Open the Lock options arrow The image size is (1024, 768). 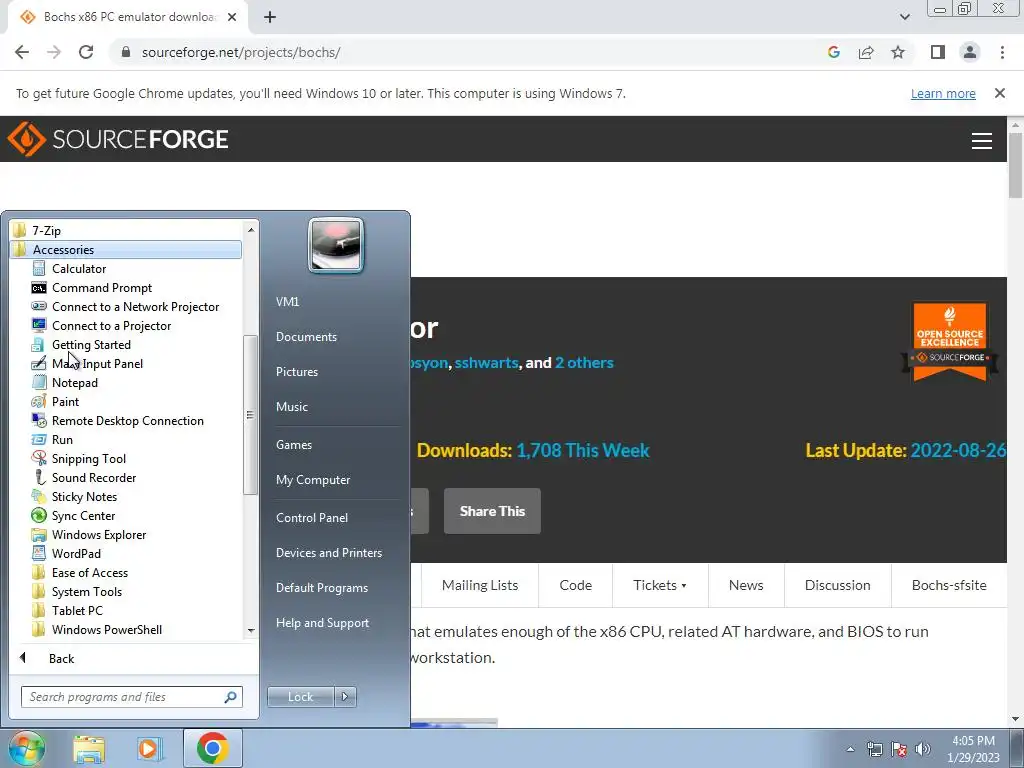[x=345, y=697]
